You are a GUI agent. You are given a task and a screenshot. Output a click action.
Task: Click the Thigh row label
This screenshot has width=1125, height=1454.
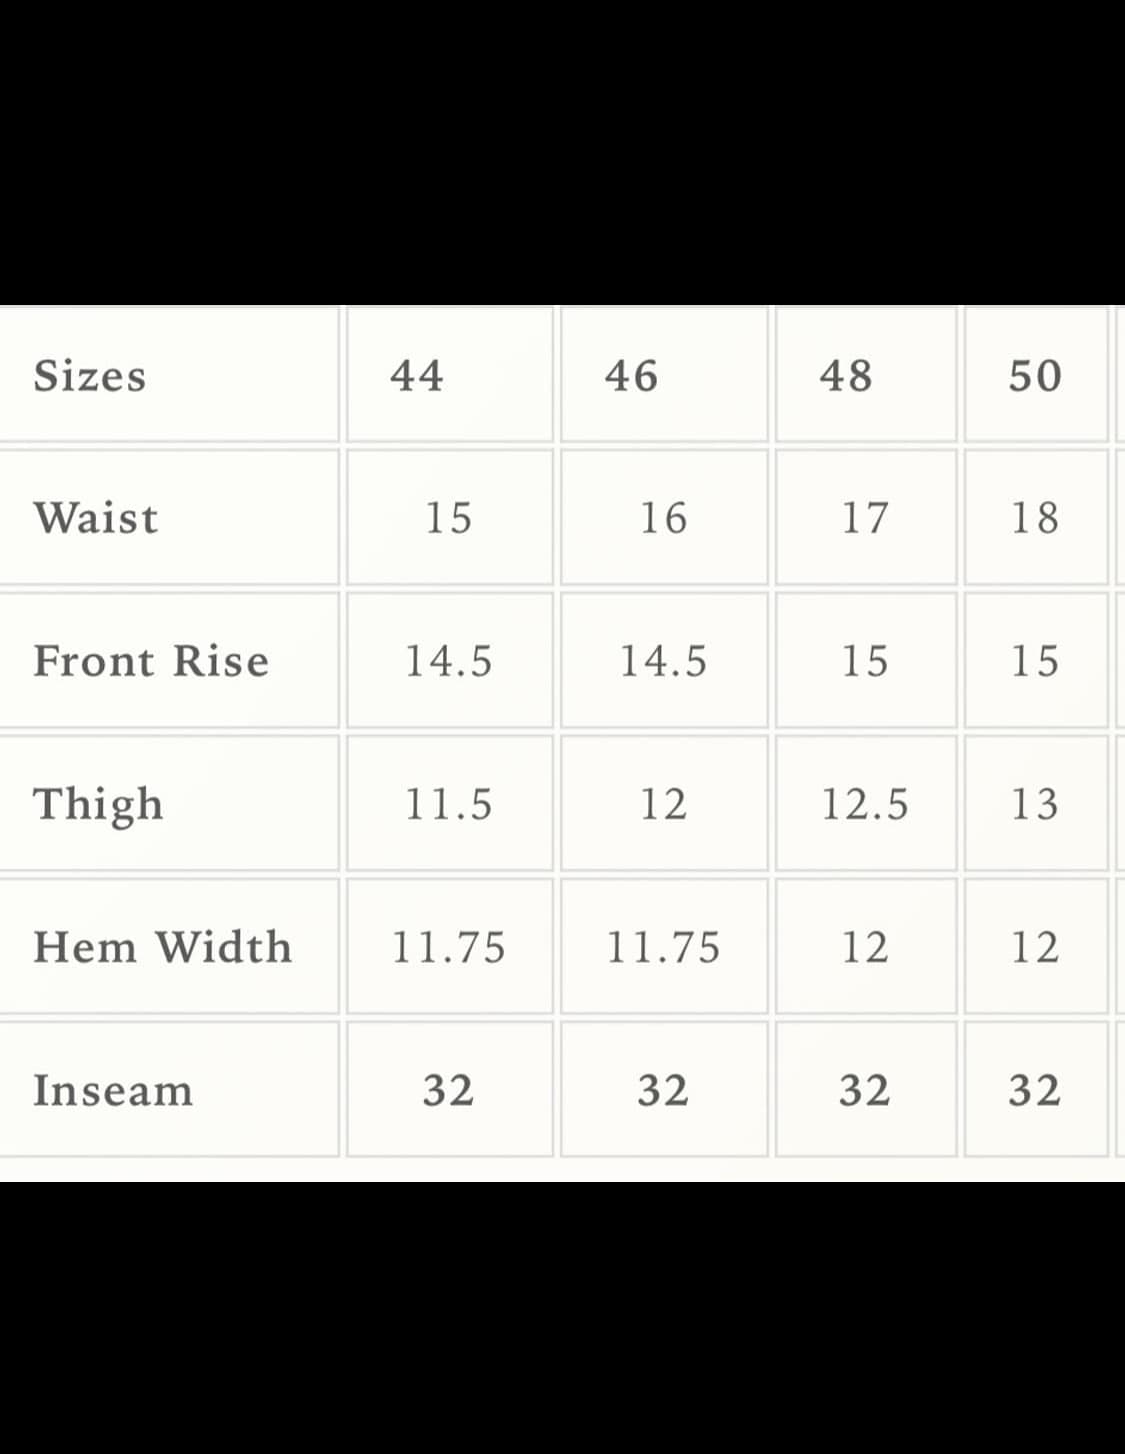click(98, 804)
